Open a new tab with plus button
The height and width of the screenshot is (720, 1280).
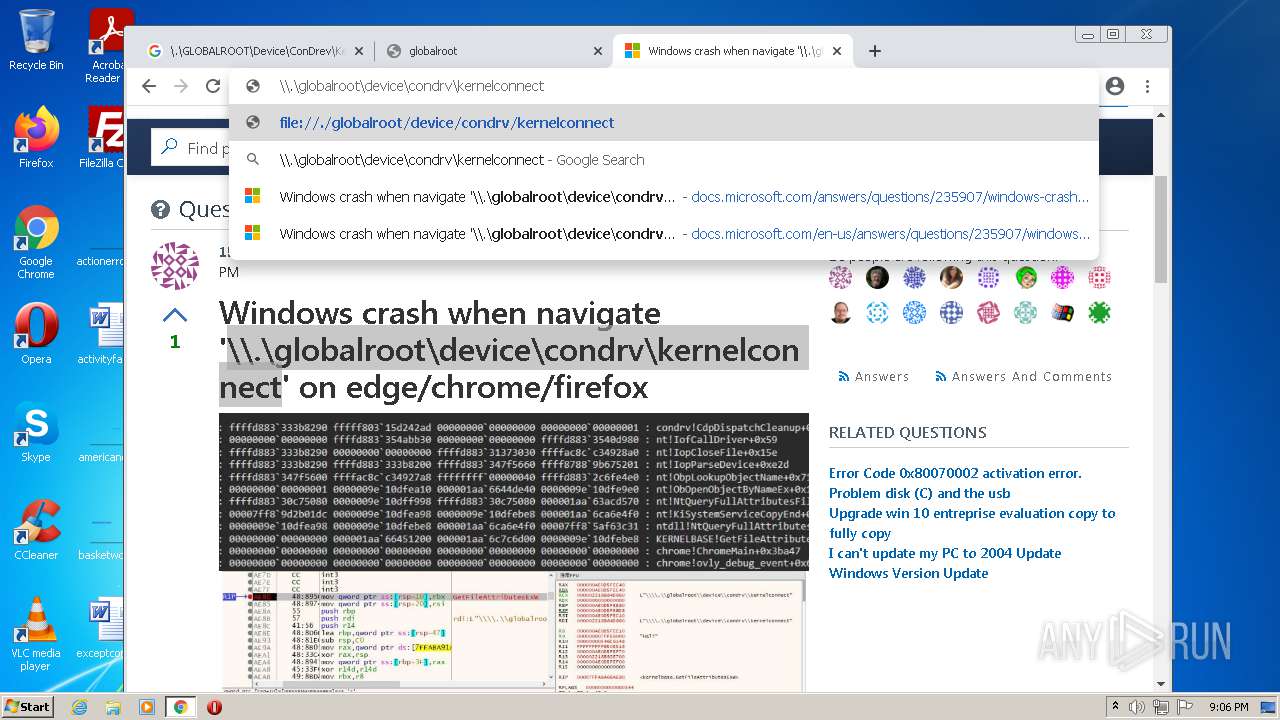point(874,51)
